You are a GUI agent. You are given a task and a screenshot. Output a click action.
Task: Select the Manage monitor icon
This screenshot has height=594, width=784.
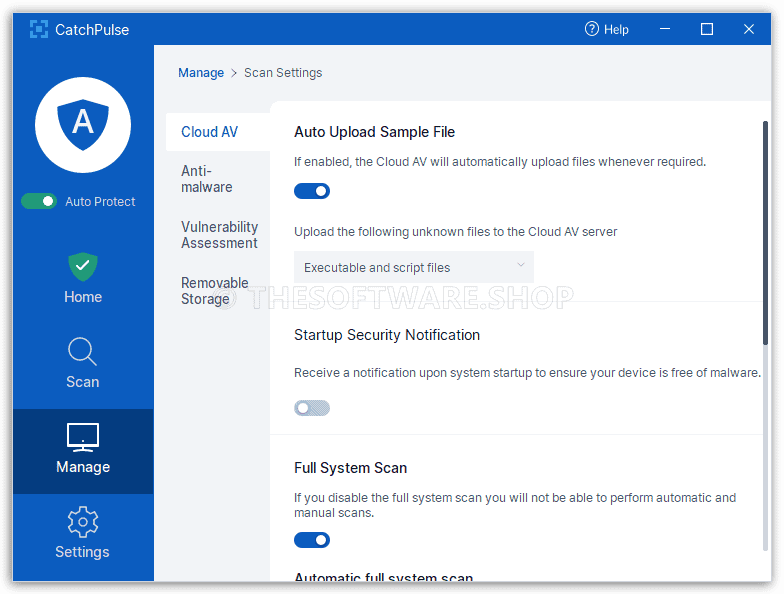pyautogui.click(x=83, y=437)
